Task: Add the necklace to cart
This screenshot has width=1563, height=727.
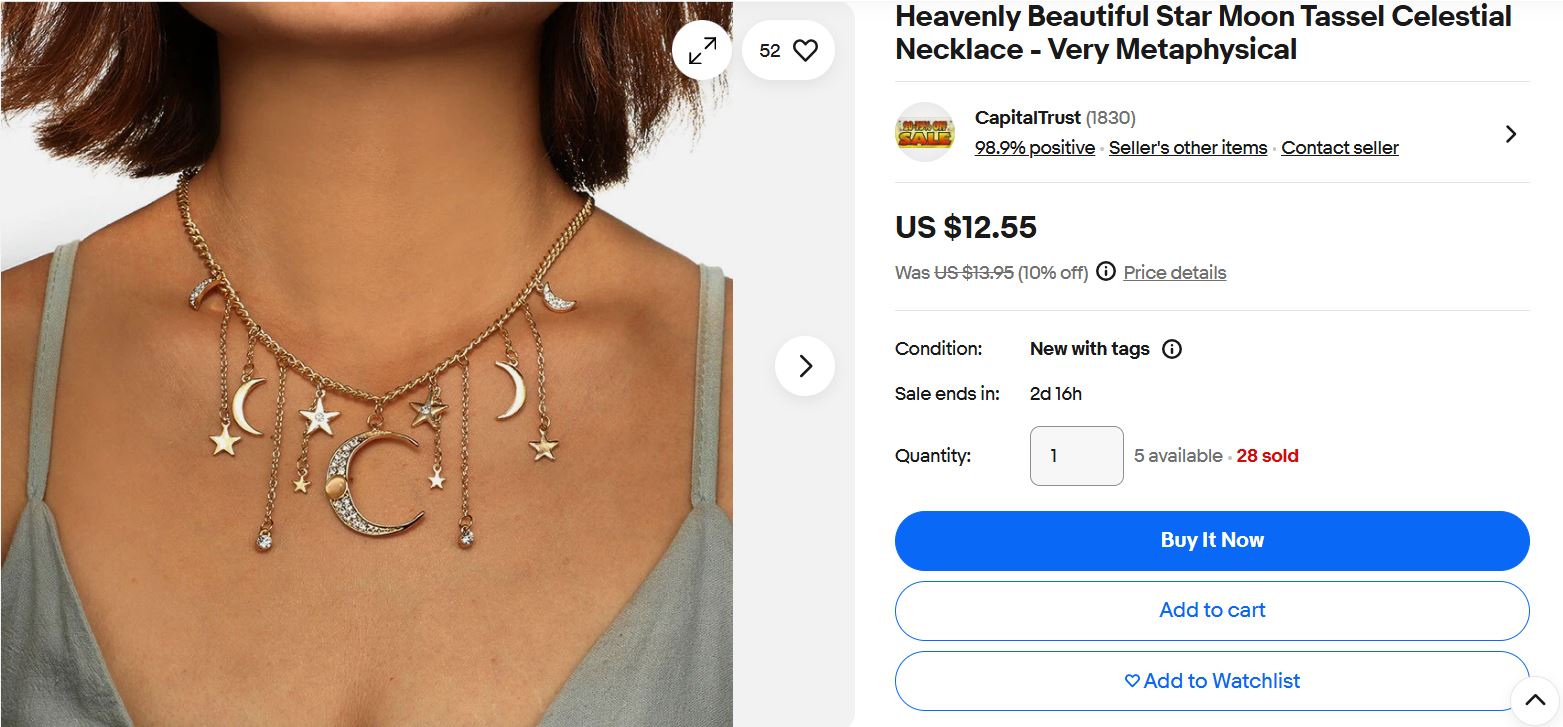Action: click(1212, 610)
